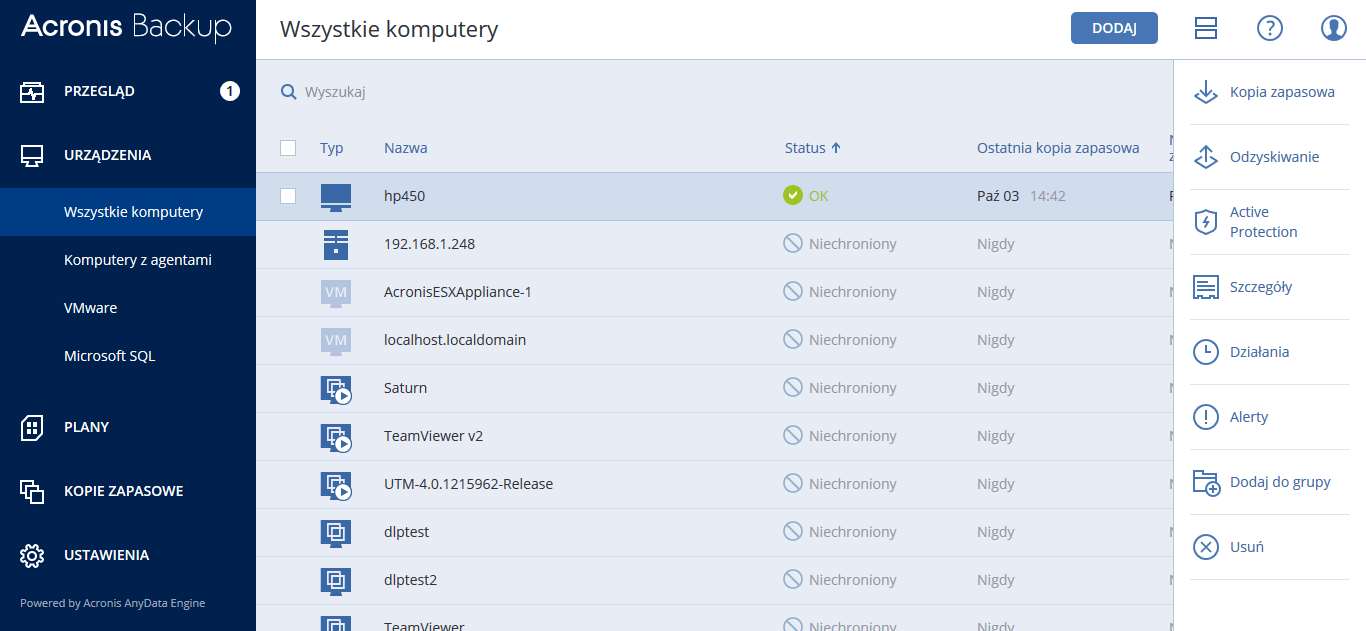1366x631 pixels.
Task: Click the Wyszukaj search field
Action: 500,92
